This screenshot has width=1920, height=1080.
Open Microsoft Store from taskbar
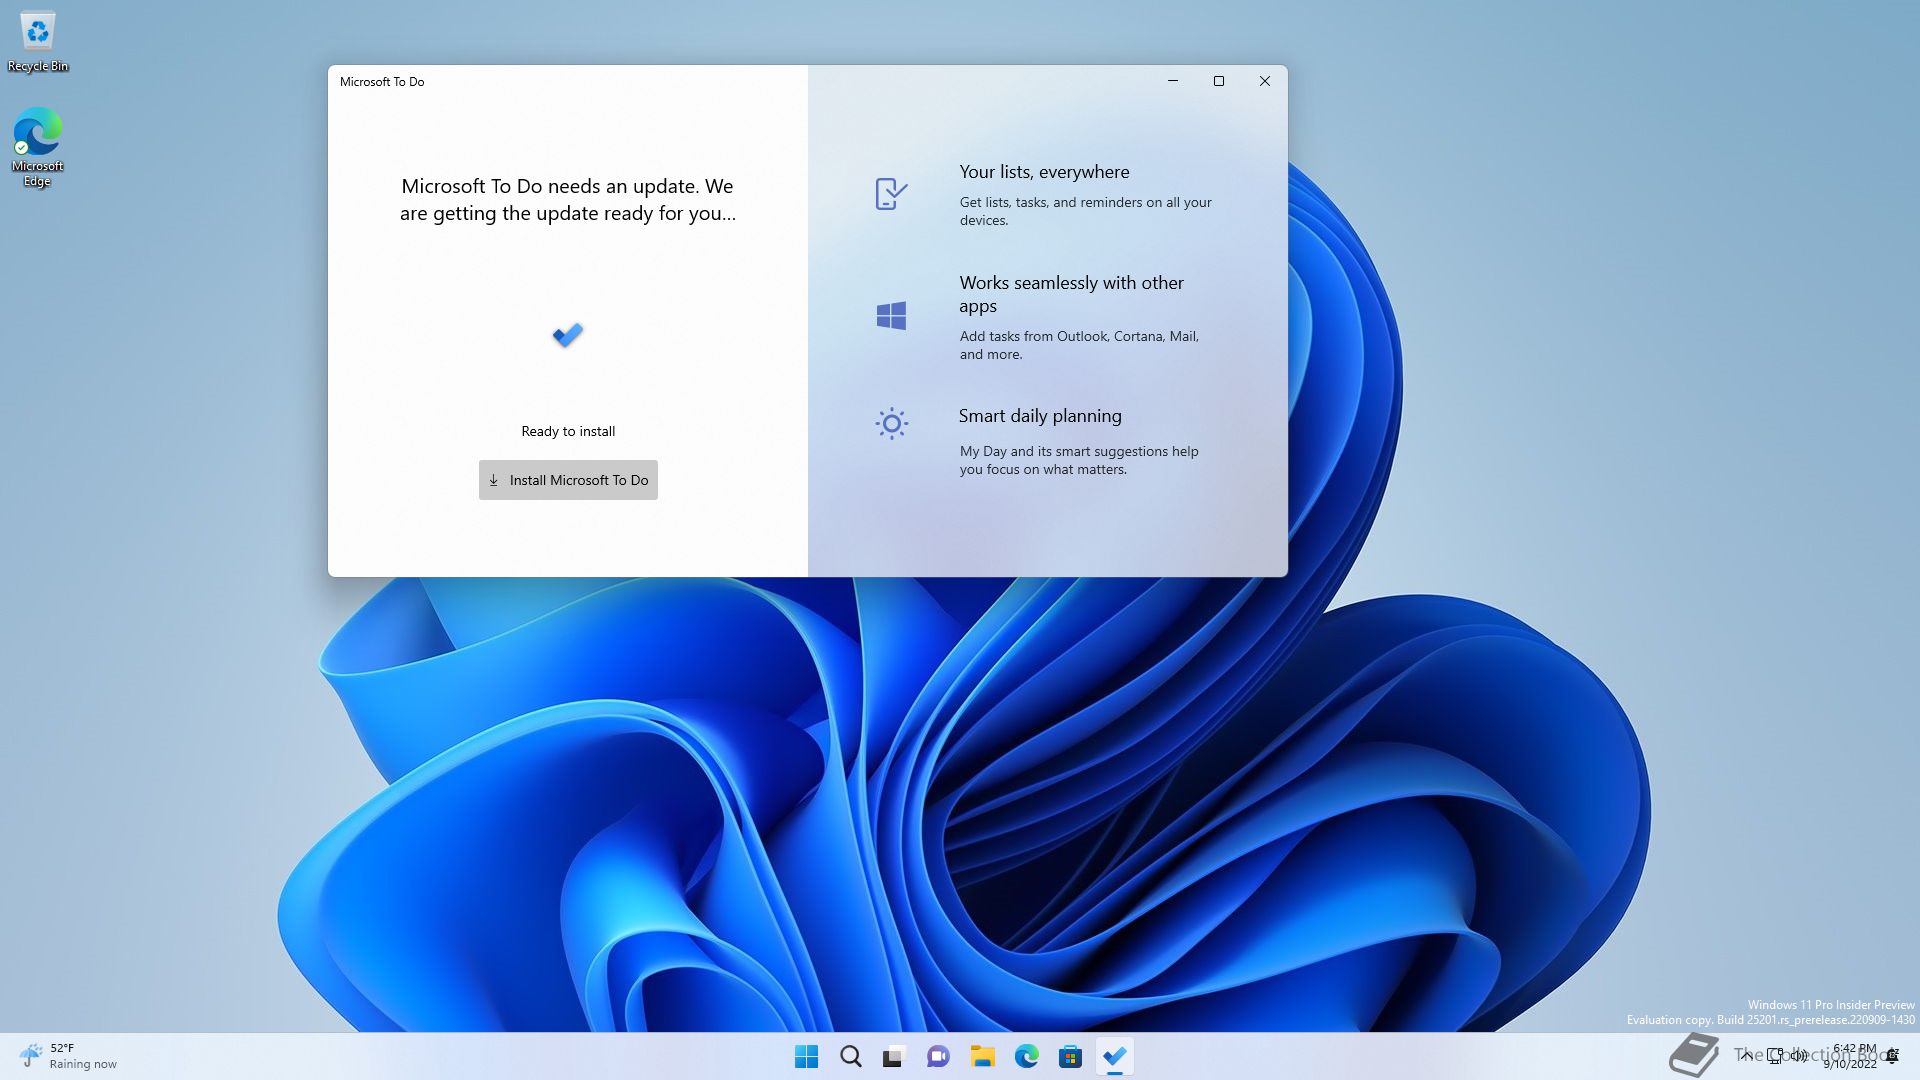tap(1070, 1056)
